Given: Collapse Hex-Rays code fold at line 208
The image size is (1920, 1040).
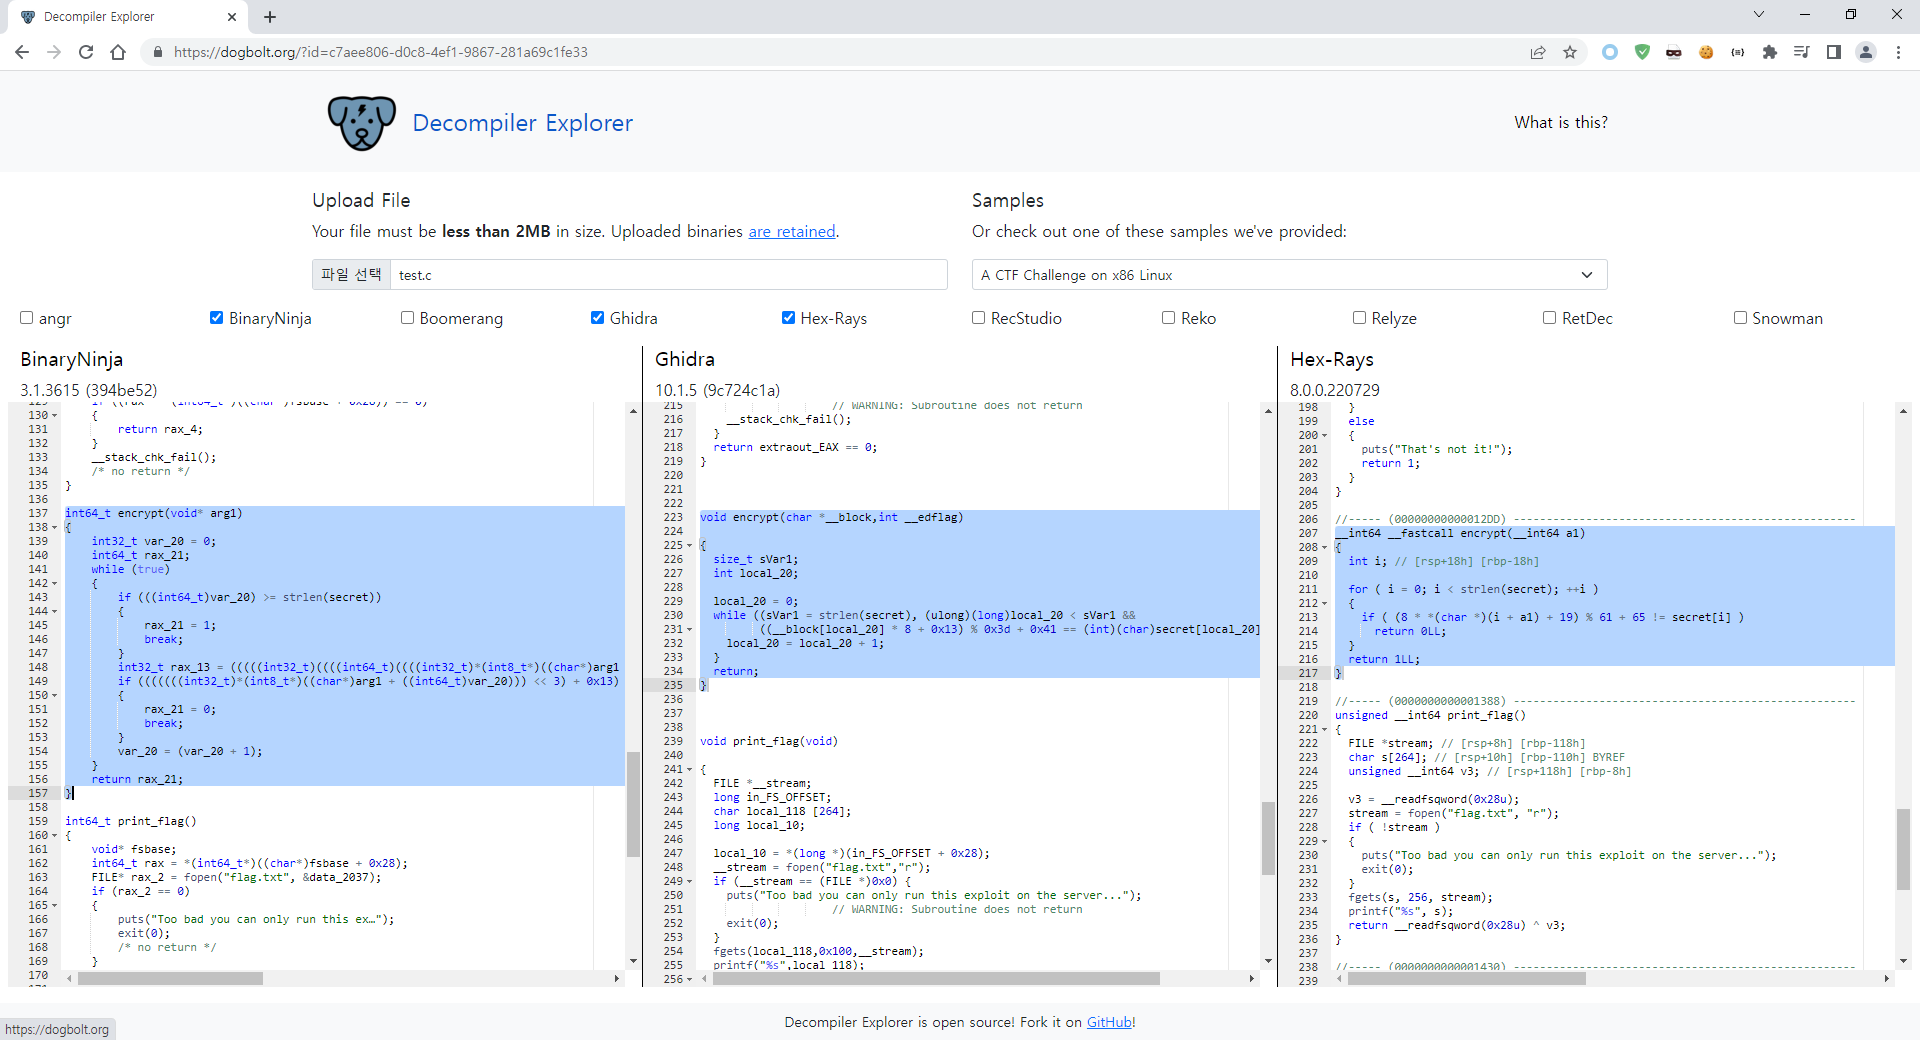Looking at the screenshot, I should (x=1325, y=548).
